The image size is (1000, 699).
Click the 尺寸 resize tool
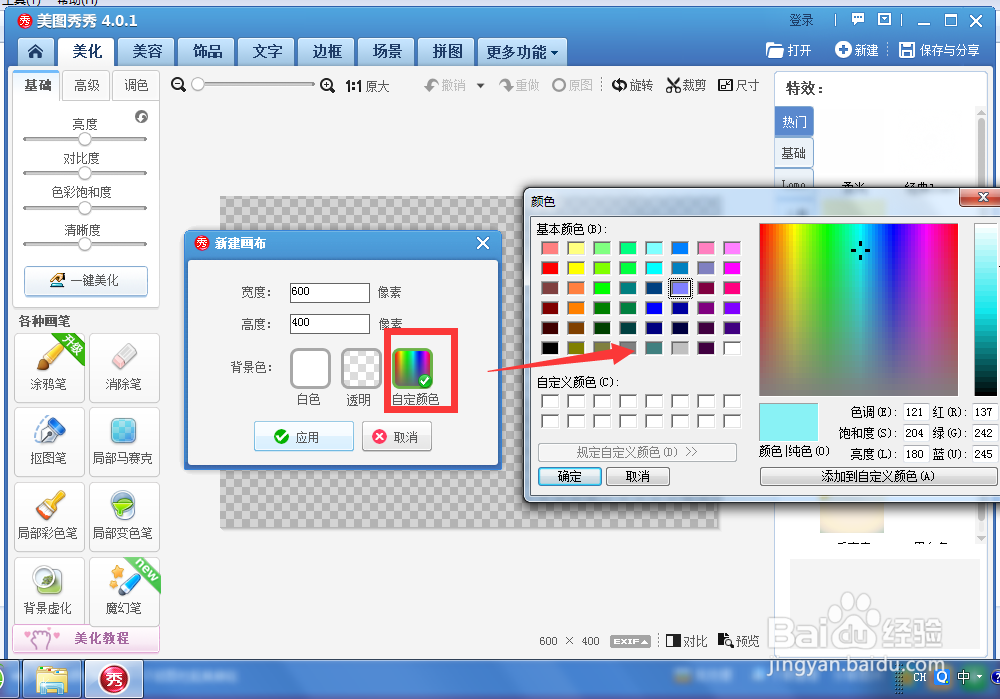(739, 85)
